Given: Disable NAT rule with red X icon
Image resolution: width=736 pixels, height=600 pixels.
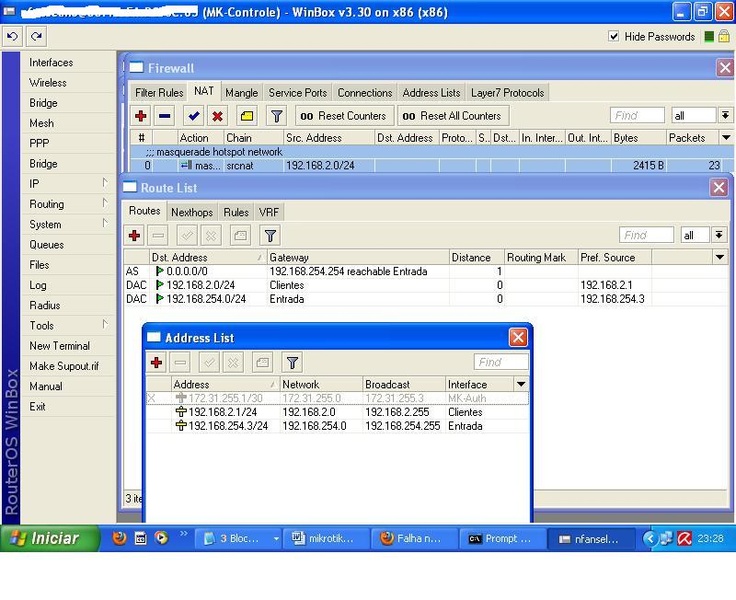Looking at the screenshot, I should click(x=217, y=116).
